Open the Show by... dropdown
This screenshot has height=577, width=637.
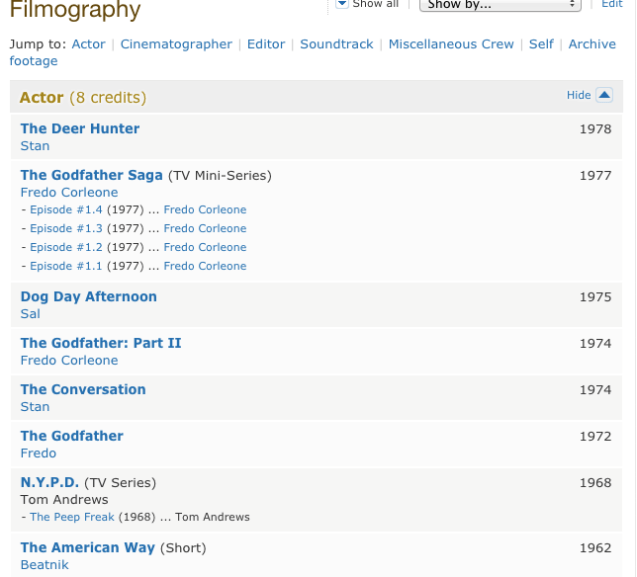[500, 5]
